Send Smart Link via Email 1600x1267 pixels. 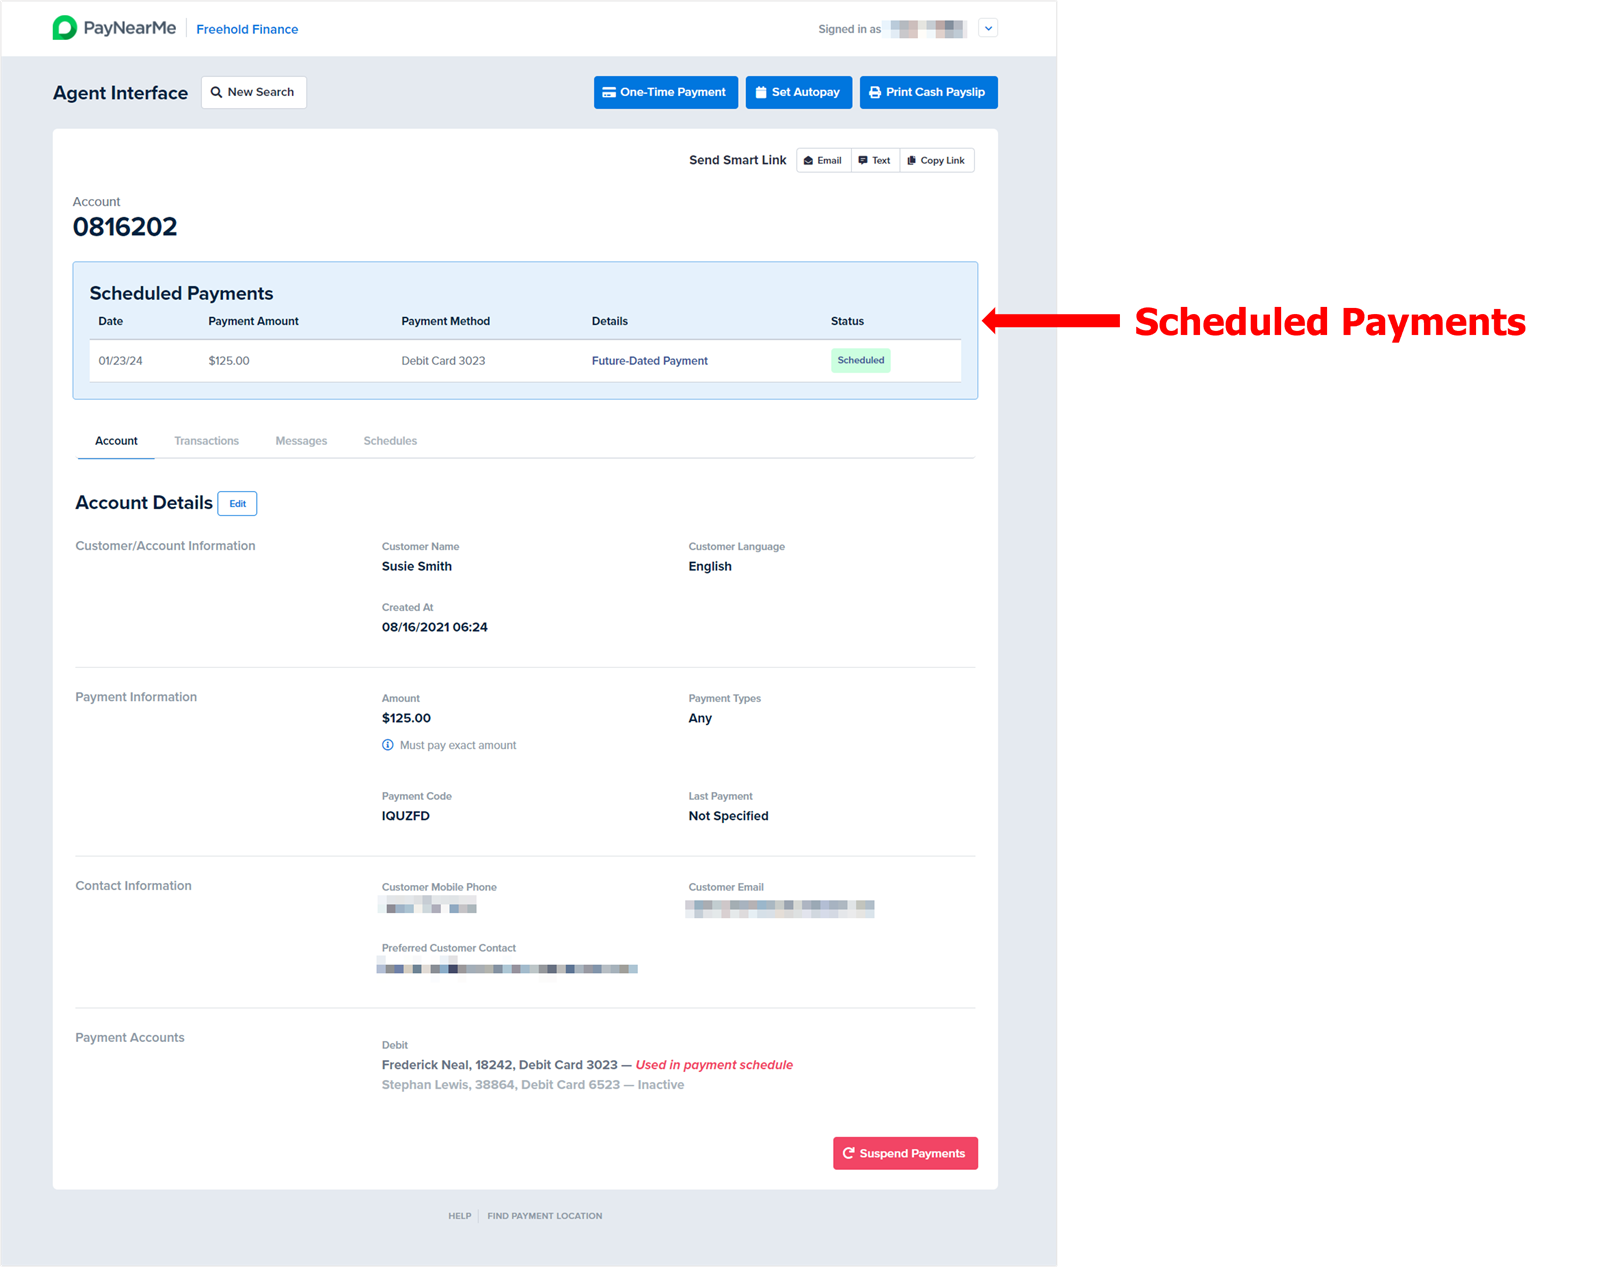[x=823, y=160]
